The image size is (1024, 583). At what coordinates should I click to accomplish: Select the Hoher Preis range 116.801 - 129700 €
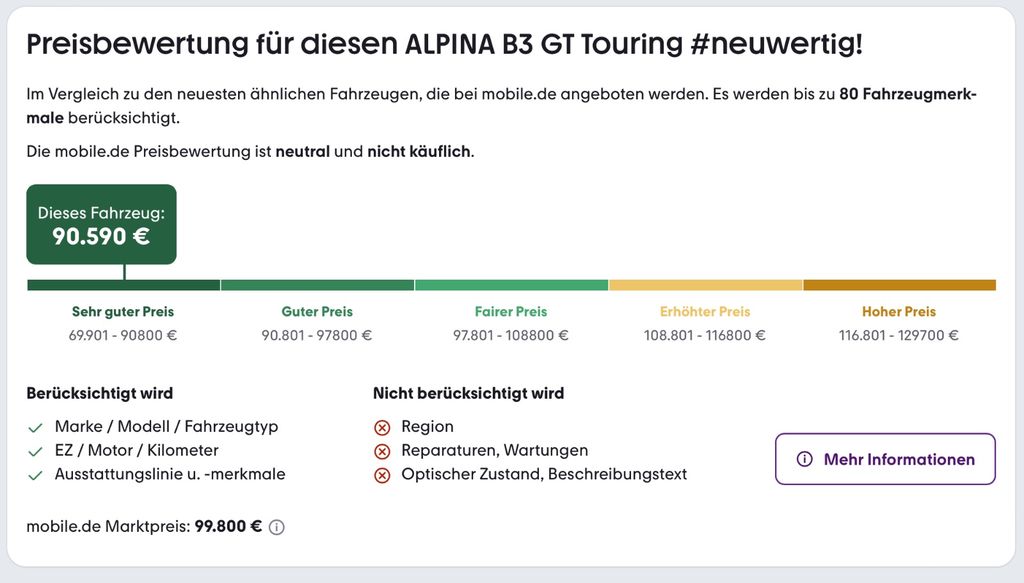click(899, 335)
